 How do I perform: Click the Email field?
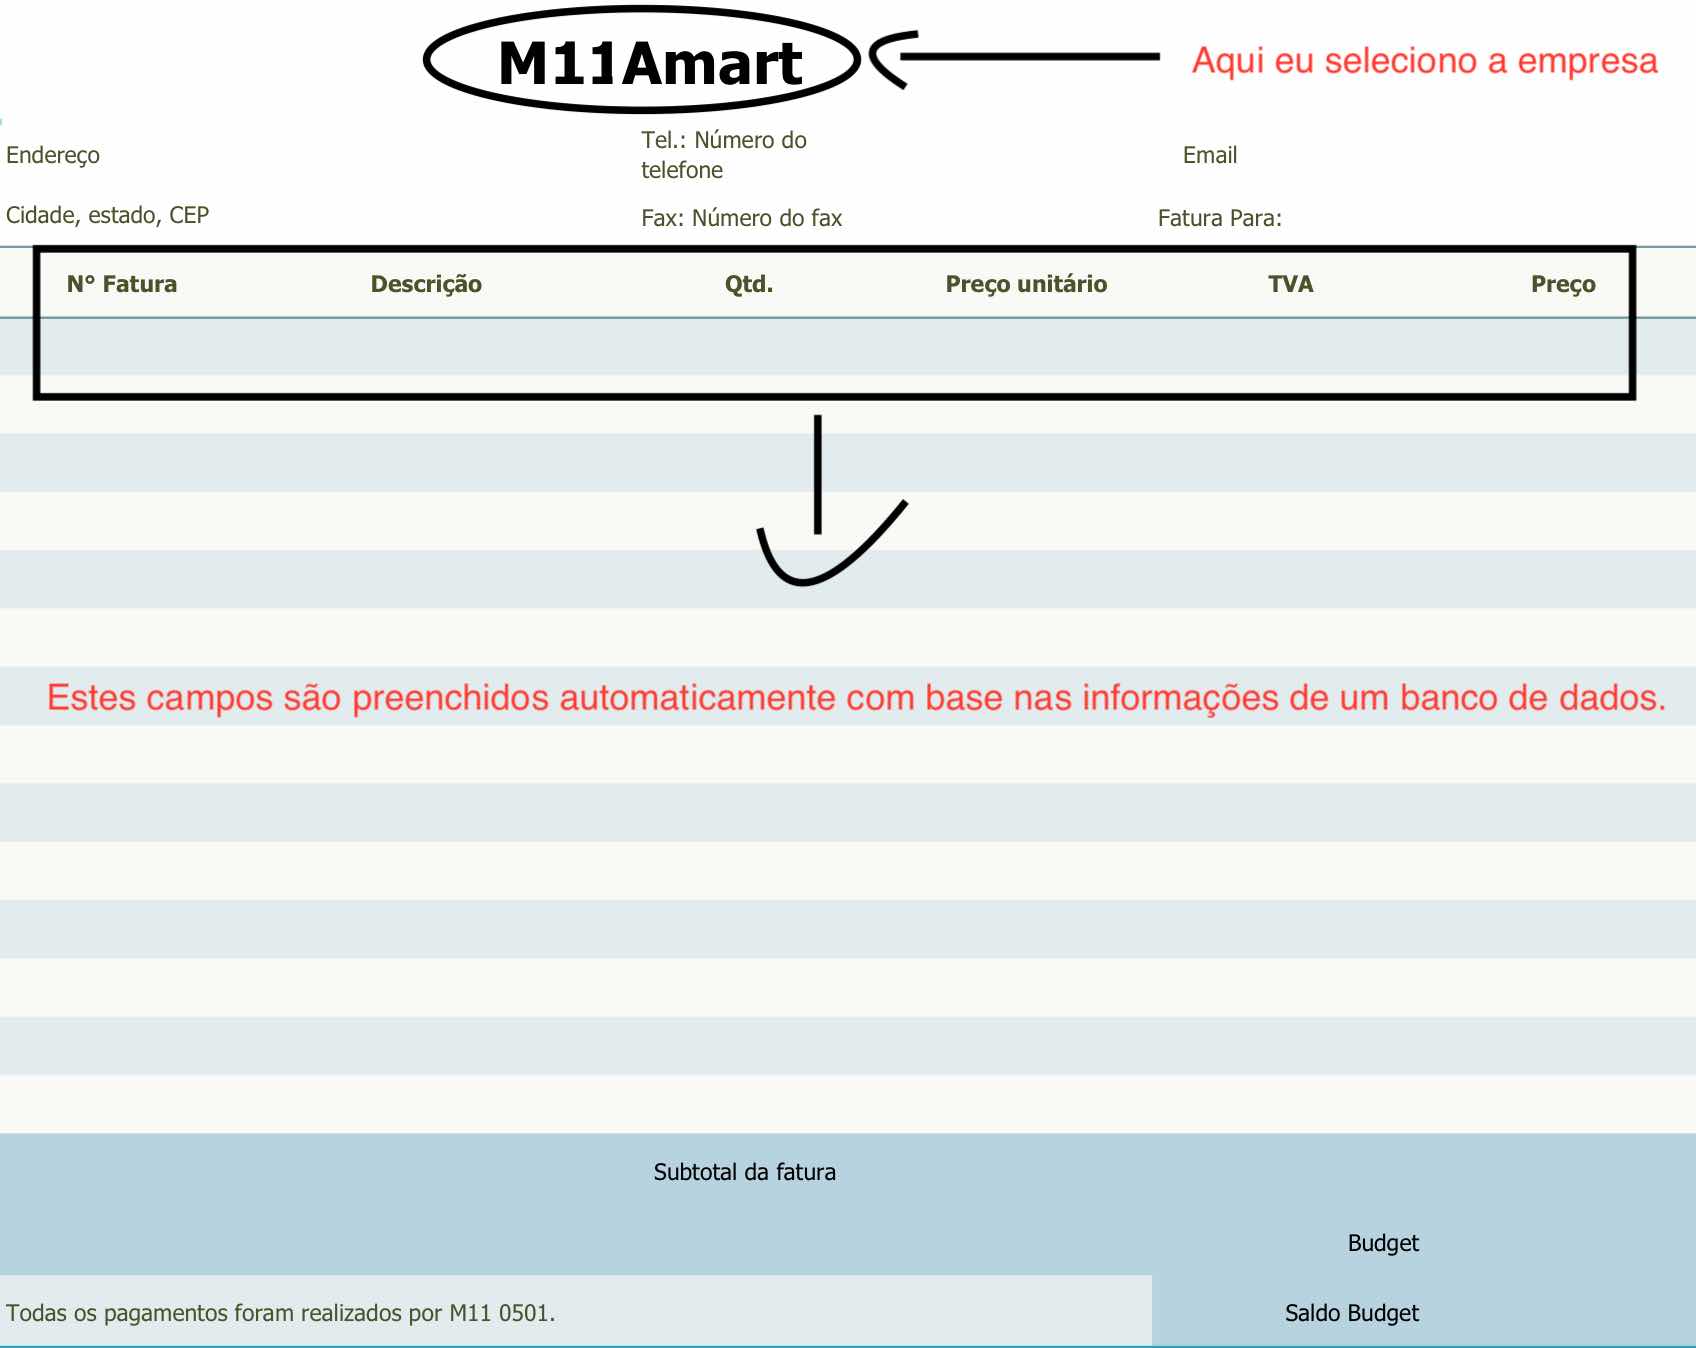click(x=1210, y=155)
